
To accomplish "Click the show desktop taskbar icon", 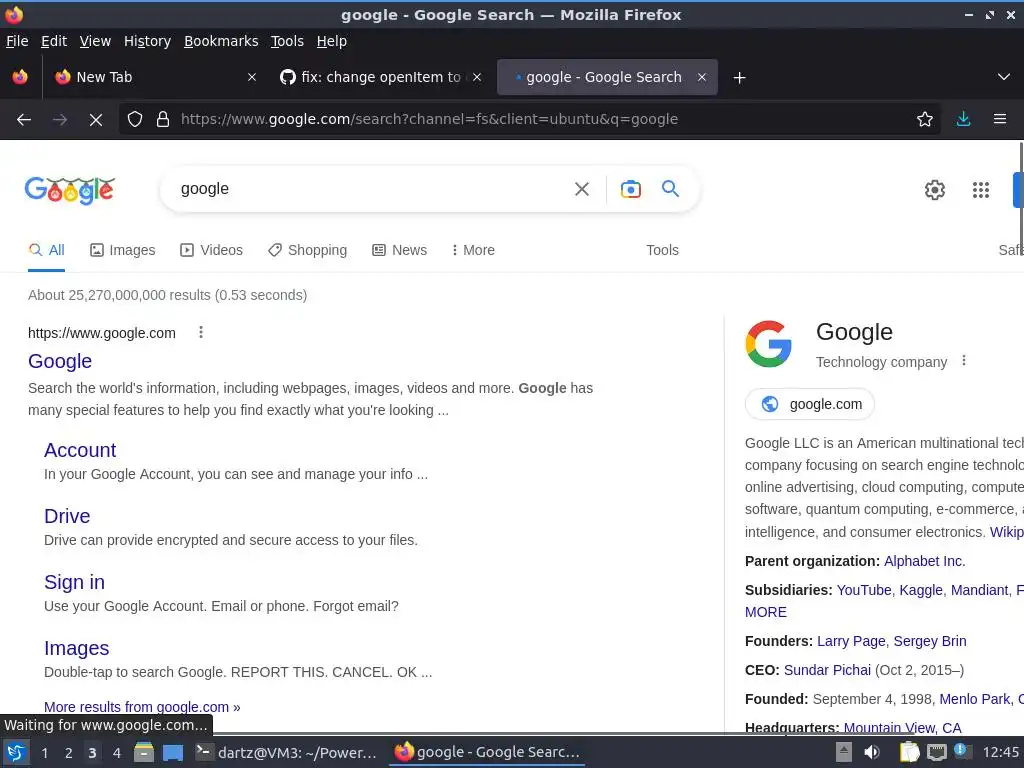I will coord(173,752).
